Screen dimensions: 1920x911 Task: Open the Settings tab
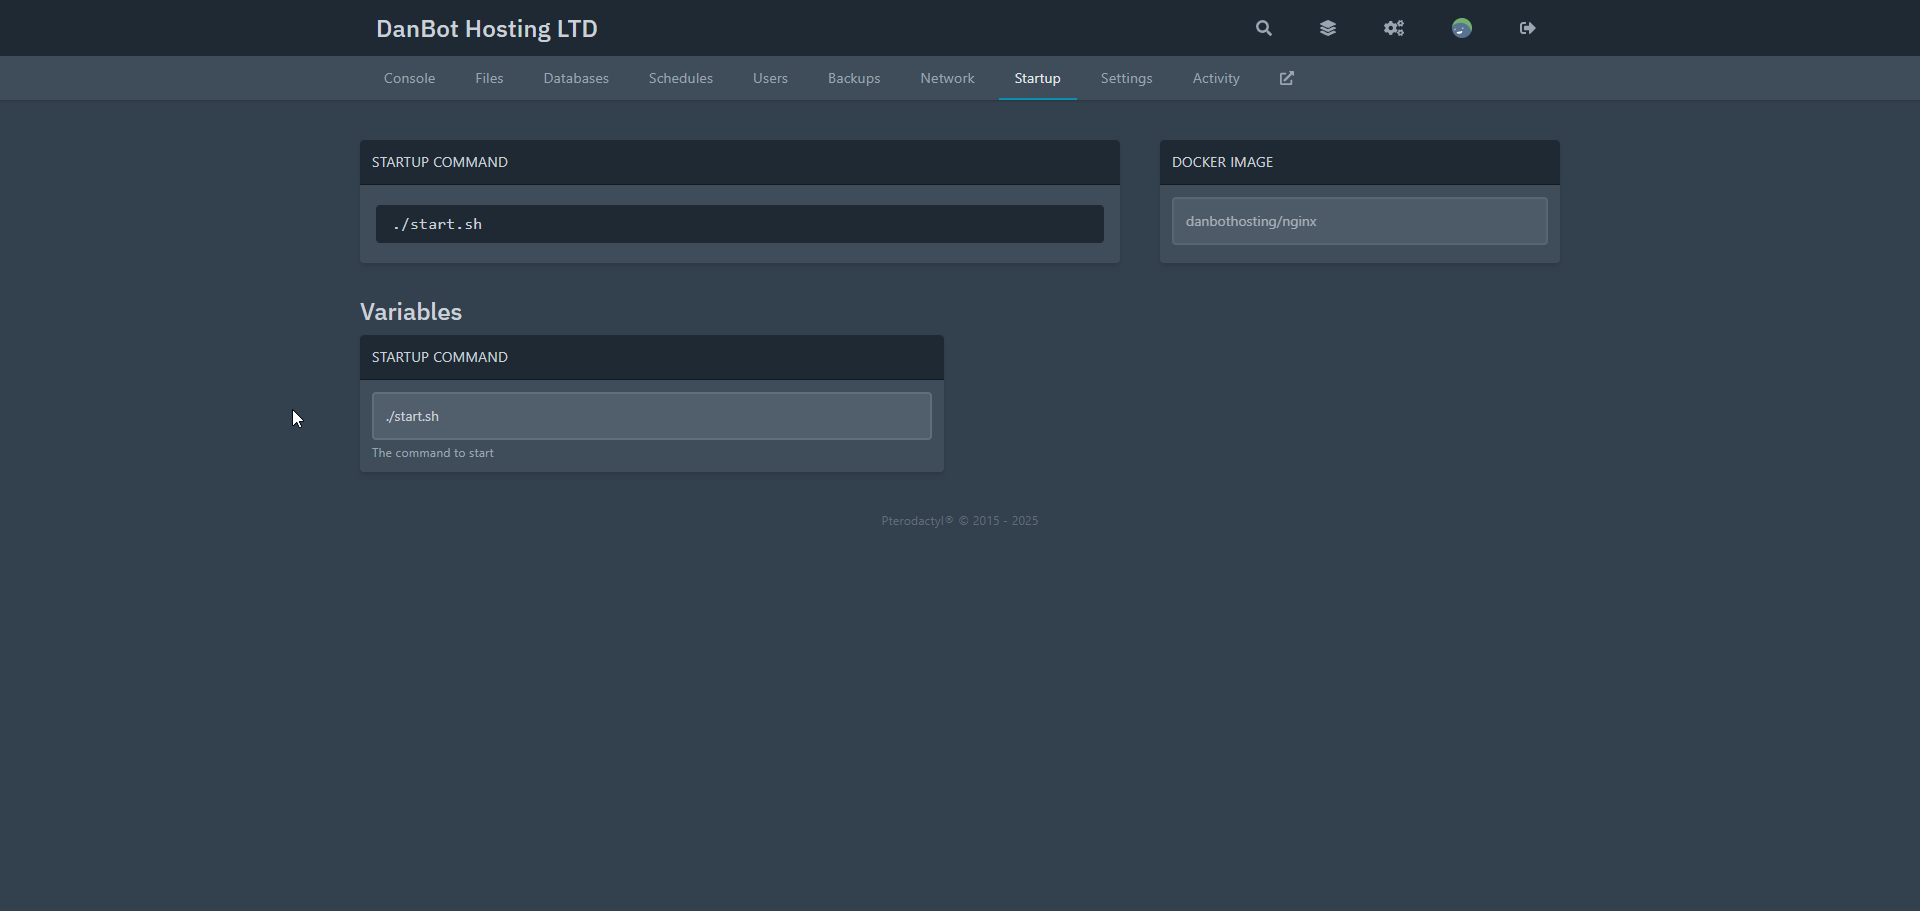click(1126, 78)
